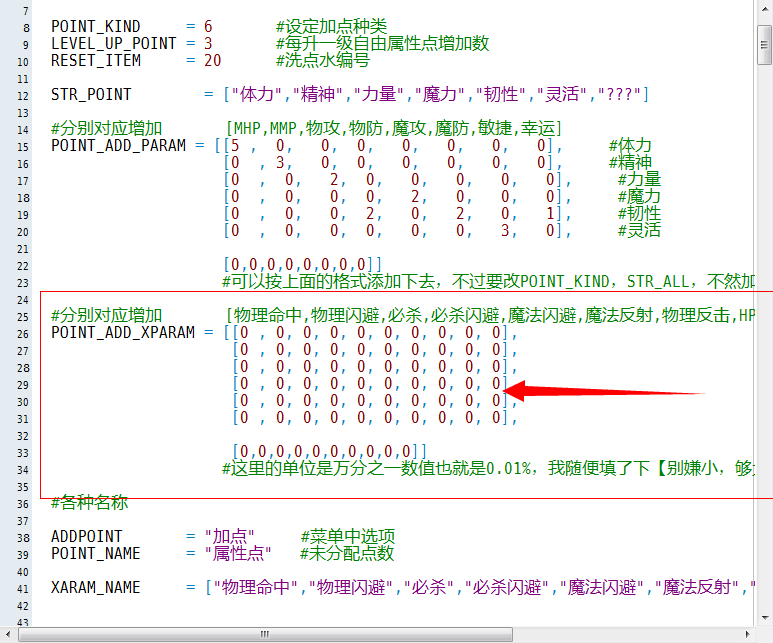Click the value 3 of LEVEL_UP_POINT
This screenshot has height=643, width=773.
pos(208,43)
